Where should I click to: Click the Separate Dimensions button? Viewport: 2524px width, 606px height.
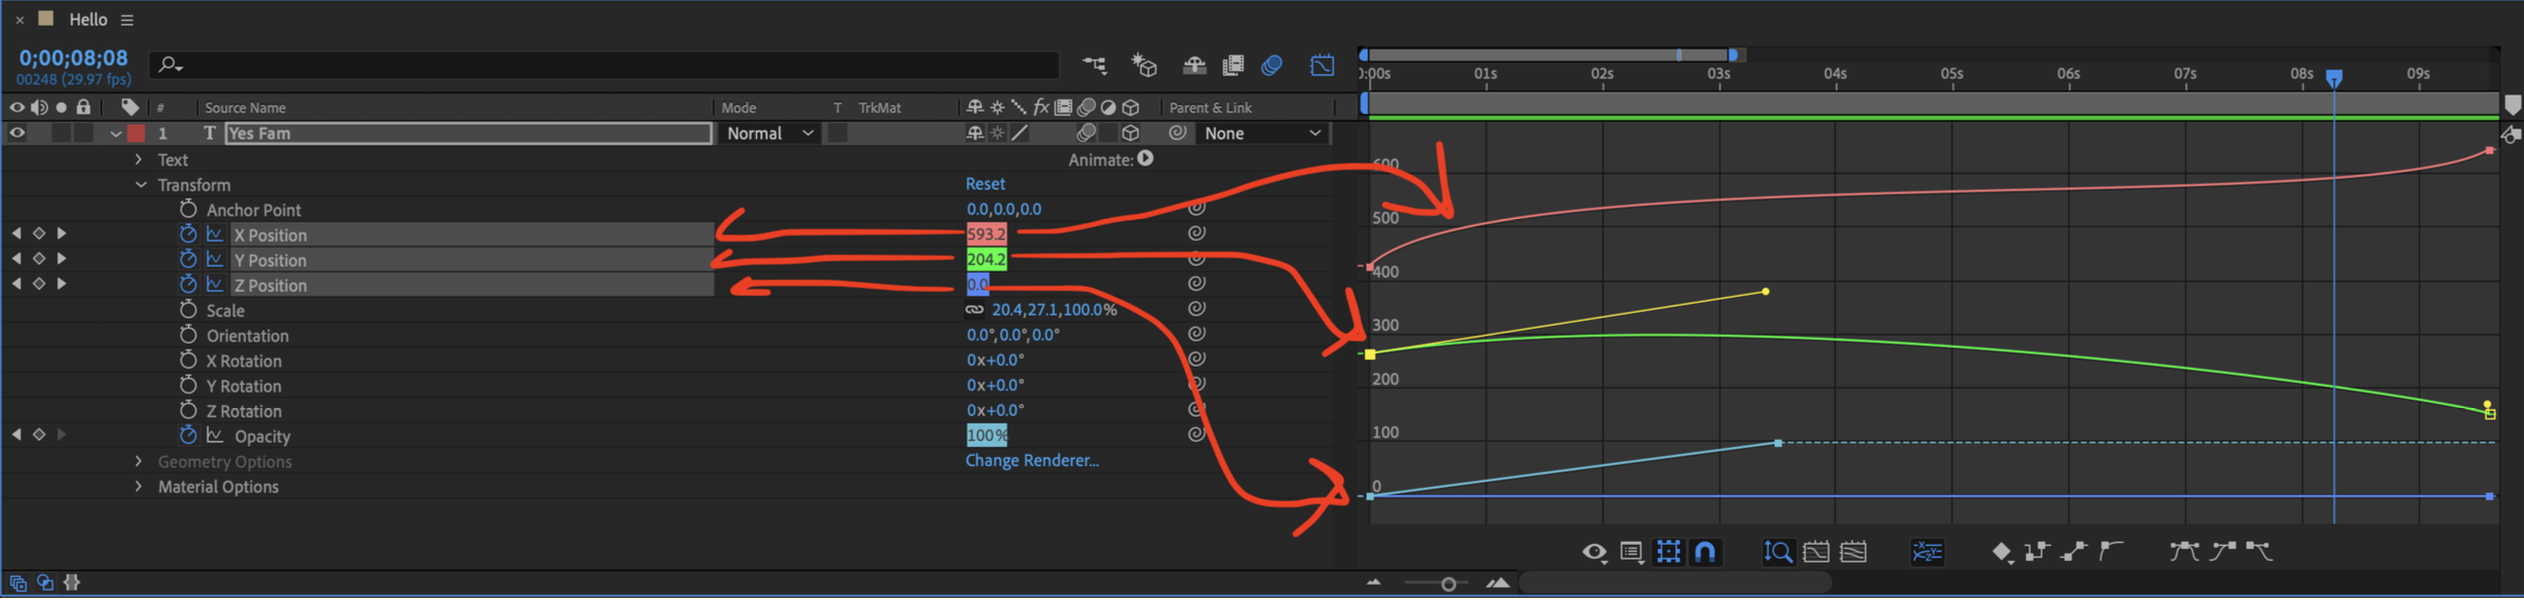coord(1927,552)
